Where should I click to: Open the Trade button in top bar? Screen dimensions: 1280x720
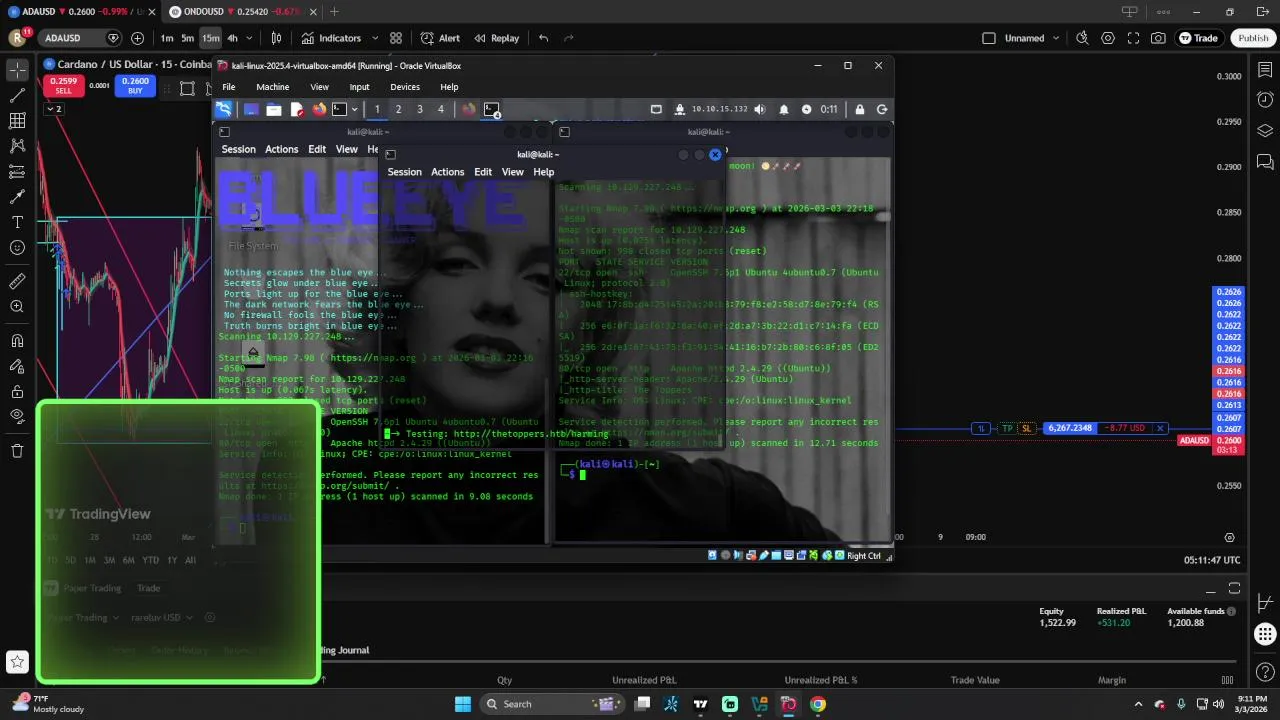[1198, 38]
